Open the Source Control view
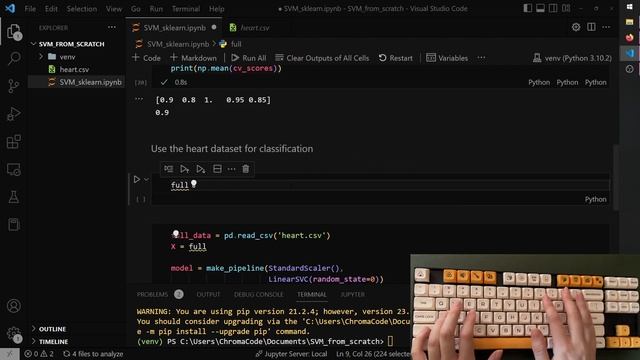The image size is (640, 360). pyautogui.click(x=13, y=86)
